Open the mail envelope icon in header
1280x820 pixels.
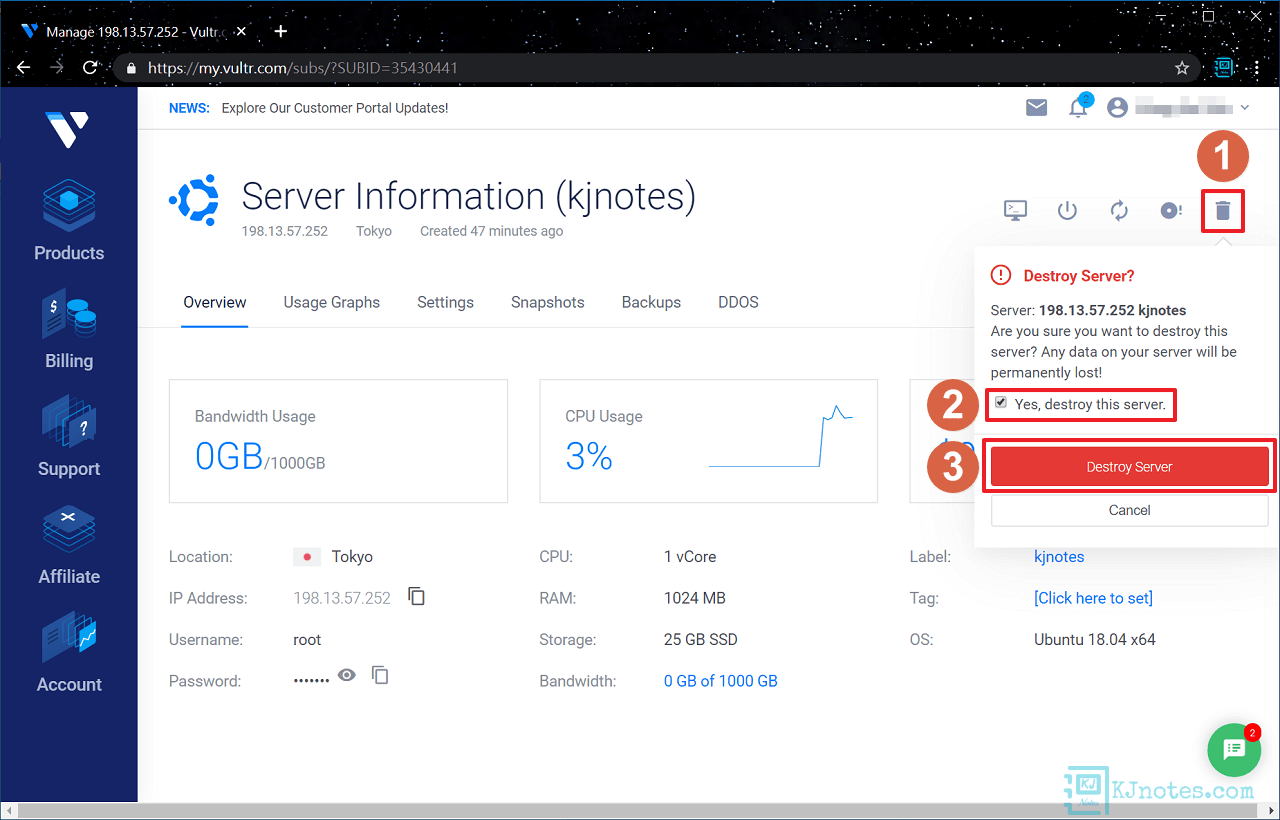1037,108
